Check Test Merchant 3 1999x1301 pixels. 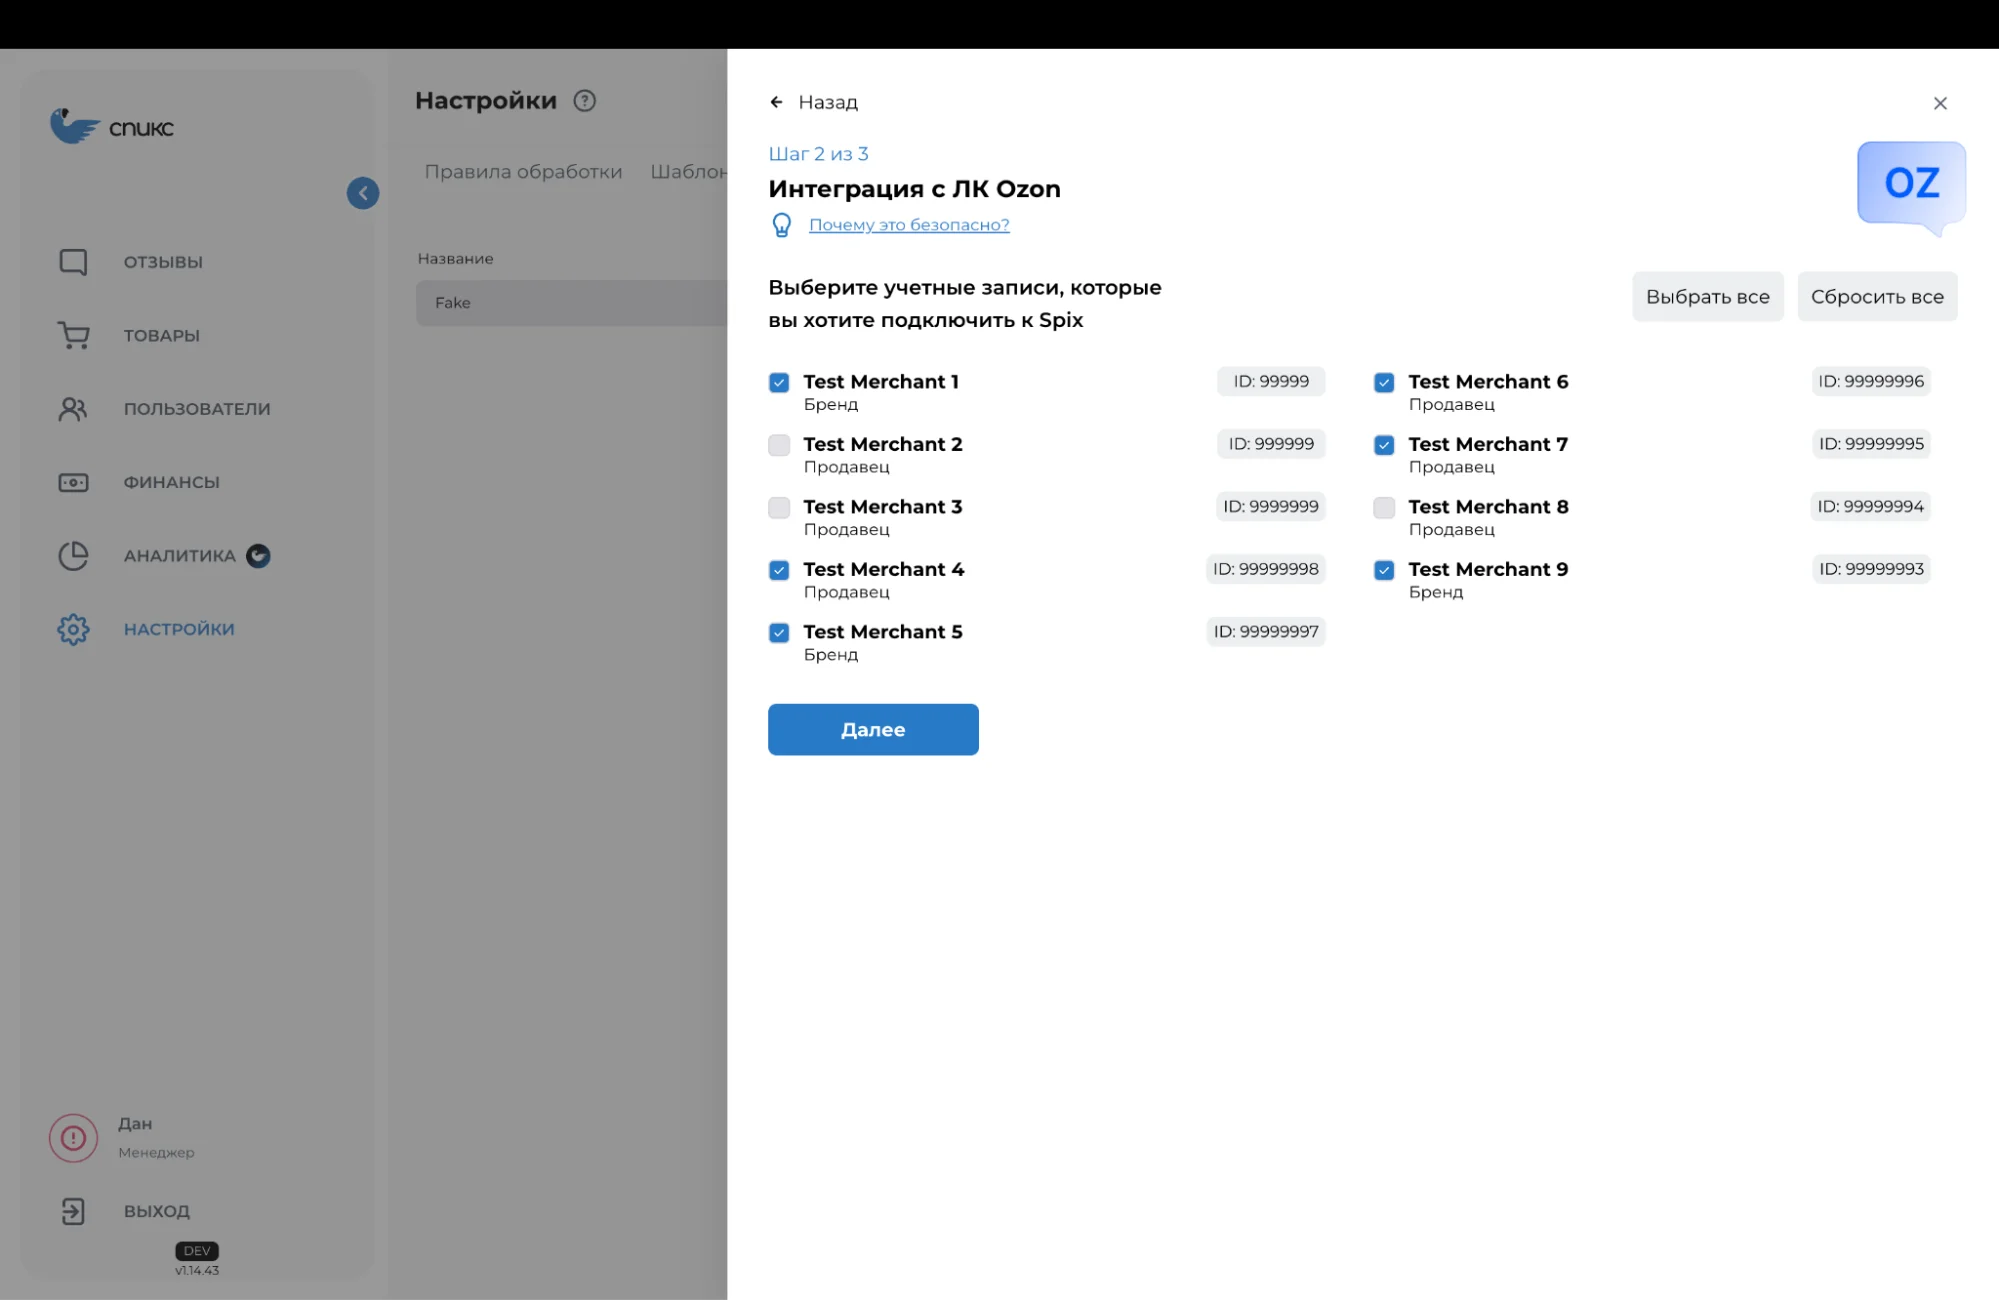pos(779,508)
